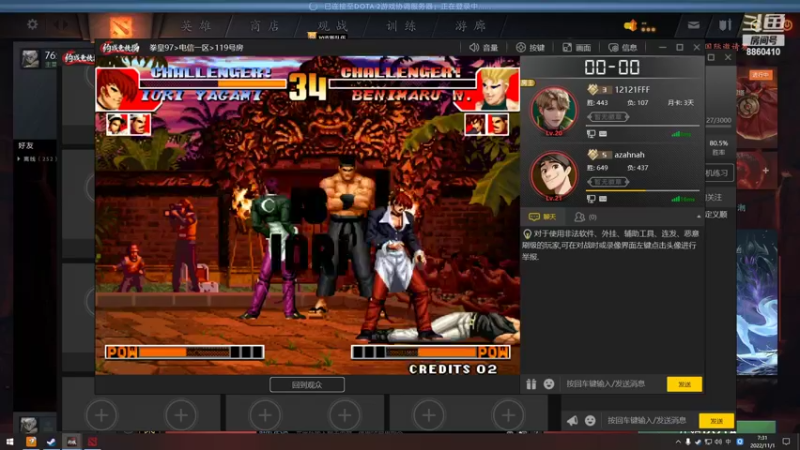The height and width of the screenshot is (450, 800).
Task: Focus the lobby chat message input
Action: tap(649, 420)
